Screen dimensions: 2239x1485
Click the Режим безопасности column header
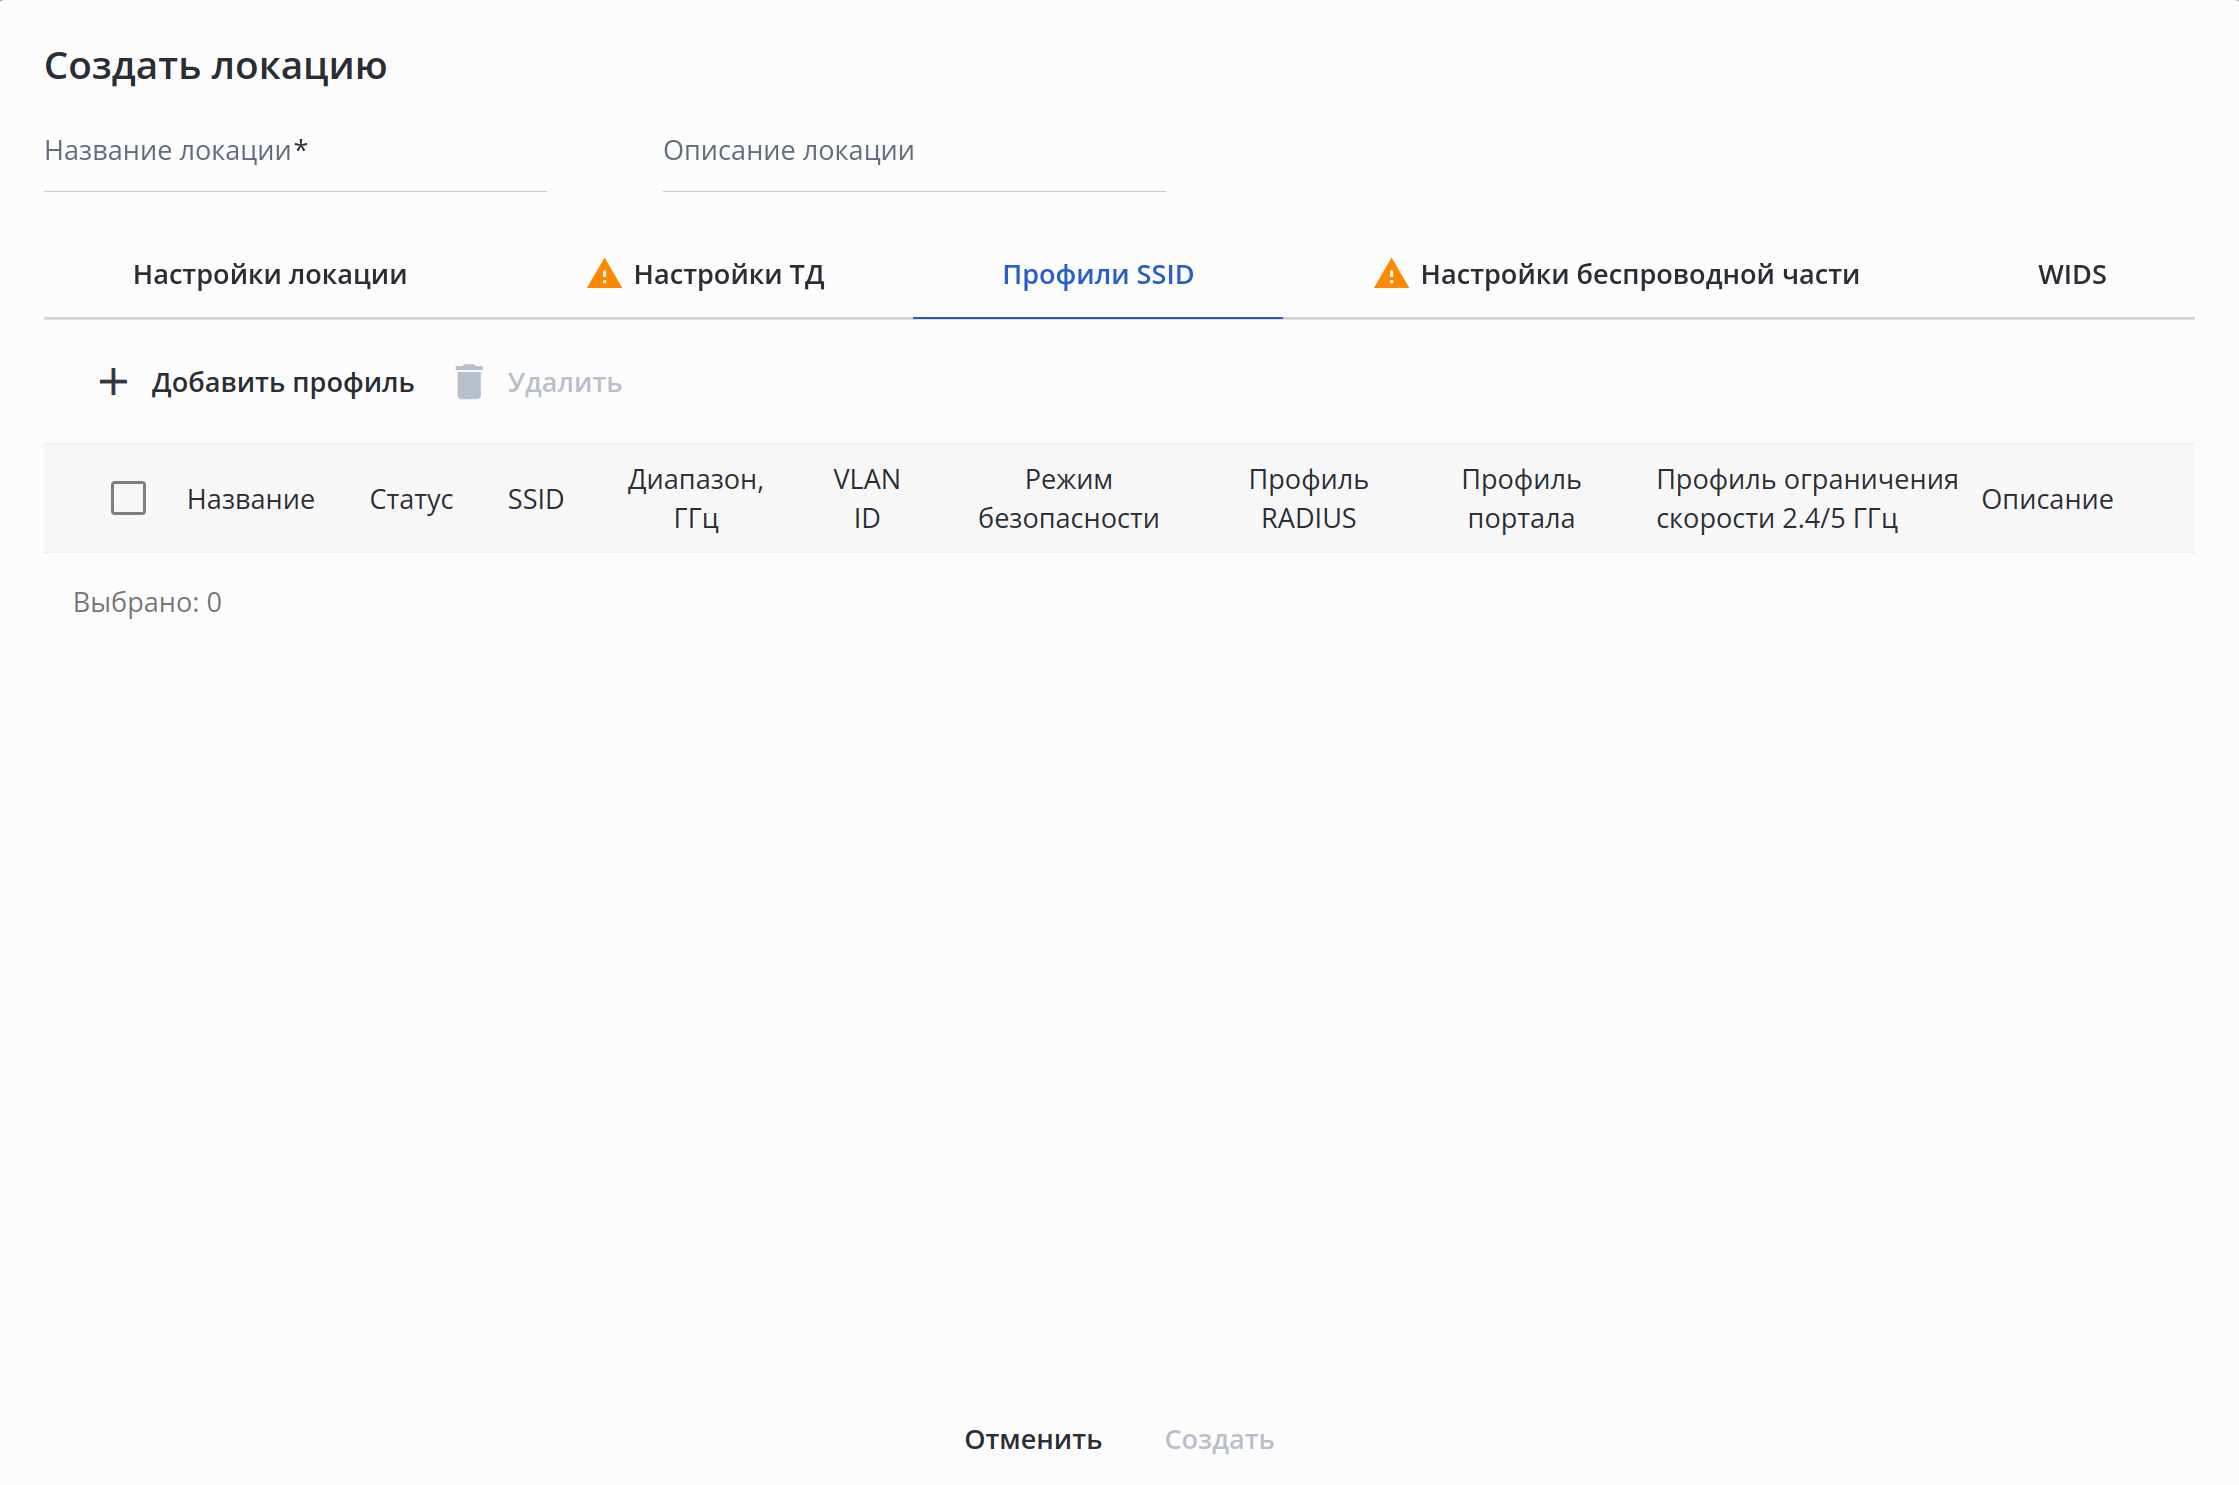[1068, 499]
